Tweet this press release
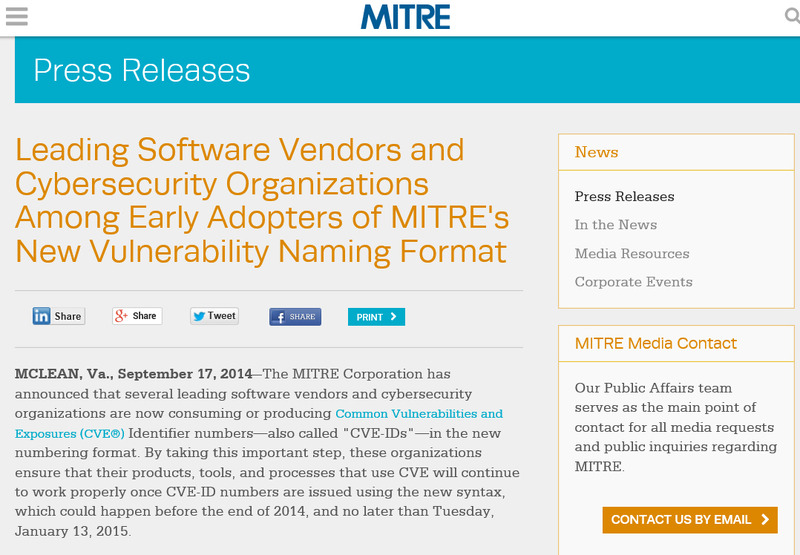The image size is (800, 555). click(214, 316)
